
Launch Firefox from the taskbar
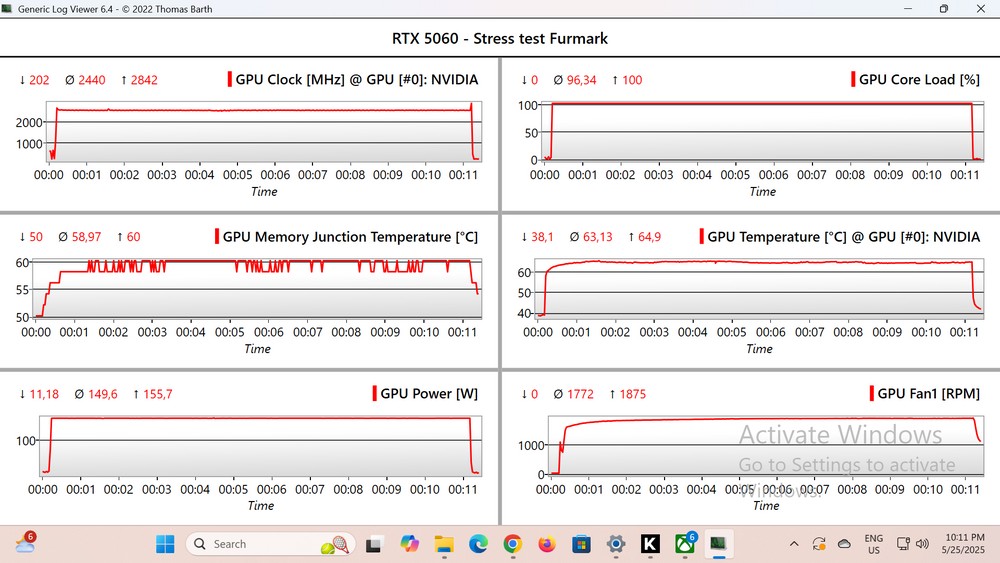pos(546,544)
